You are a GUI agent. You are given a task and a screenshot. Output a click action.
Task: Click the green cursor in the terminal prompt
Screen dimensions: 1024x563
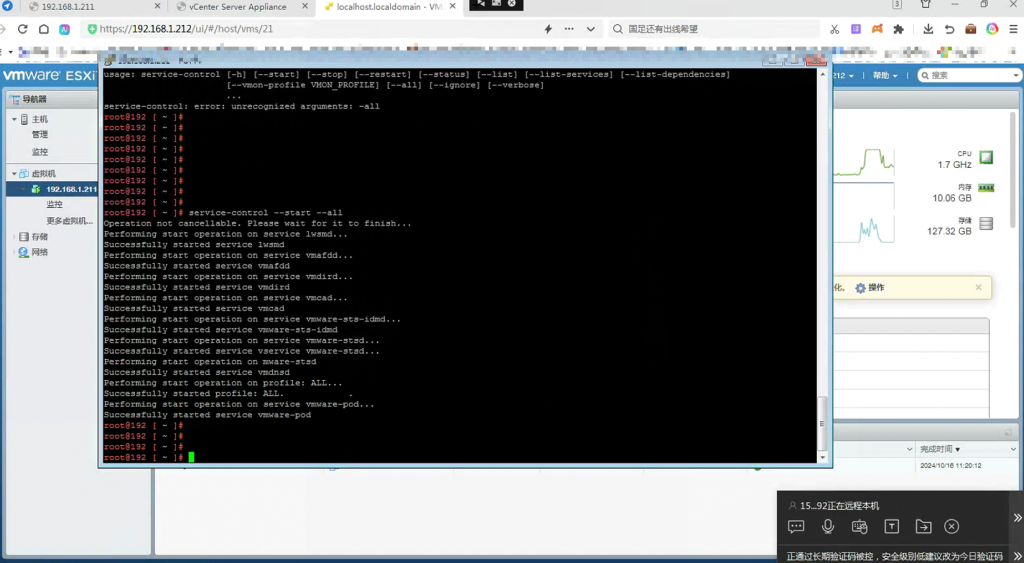pos(191,457)
